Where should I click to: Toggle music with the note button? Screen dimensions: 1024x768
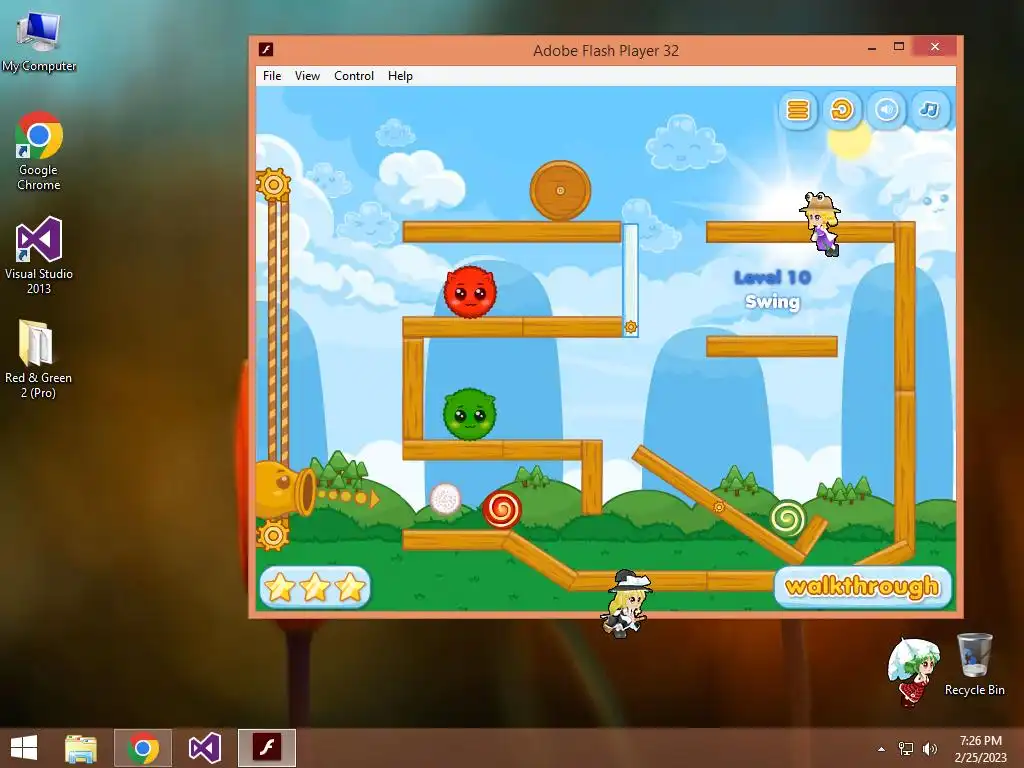[929, 110]
